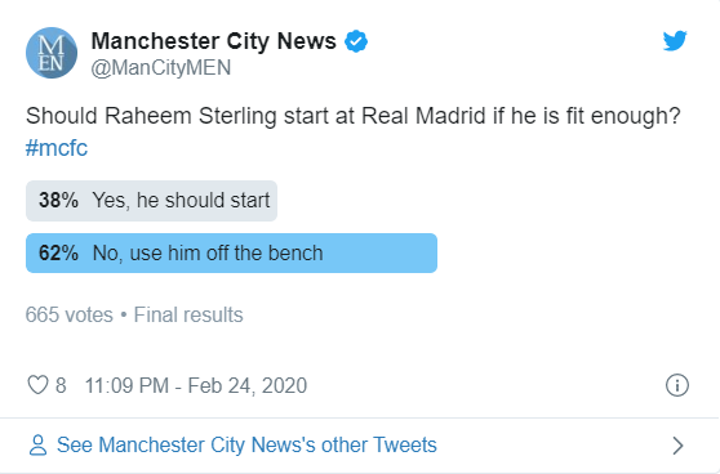Click the 'Final results' poll label
The height and width of the screenshot is (474, 720).
pyautogui.click(x=188, y=315)
